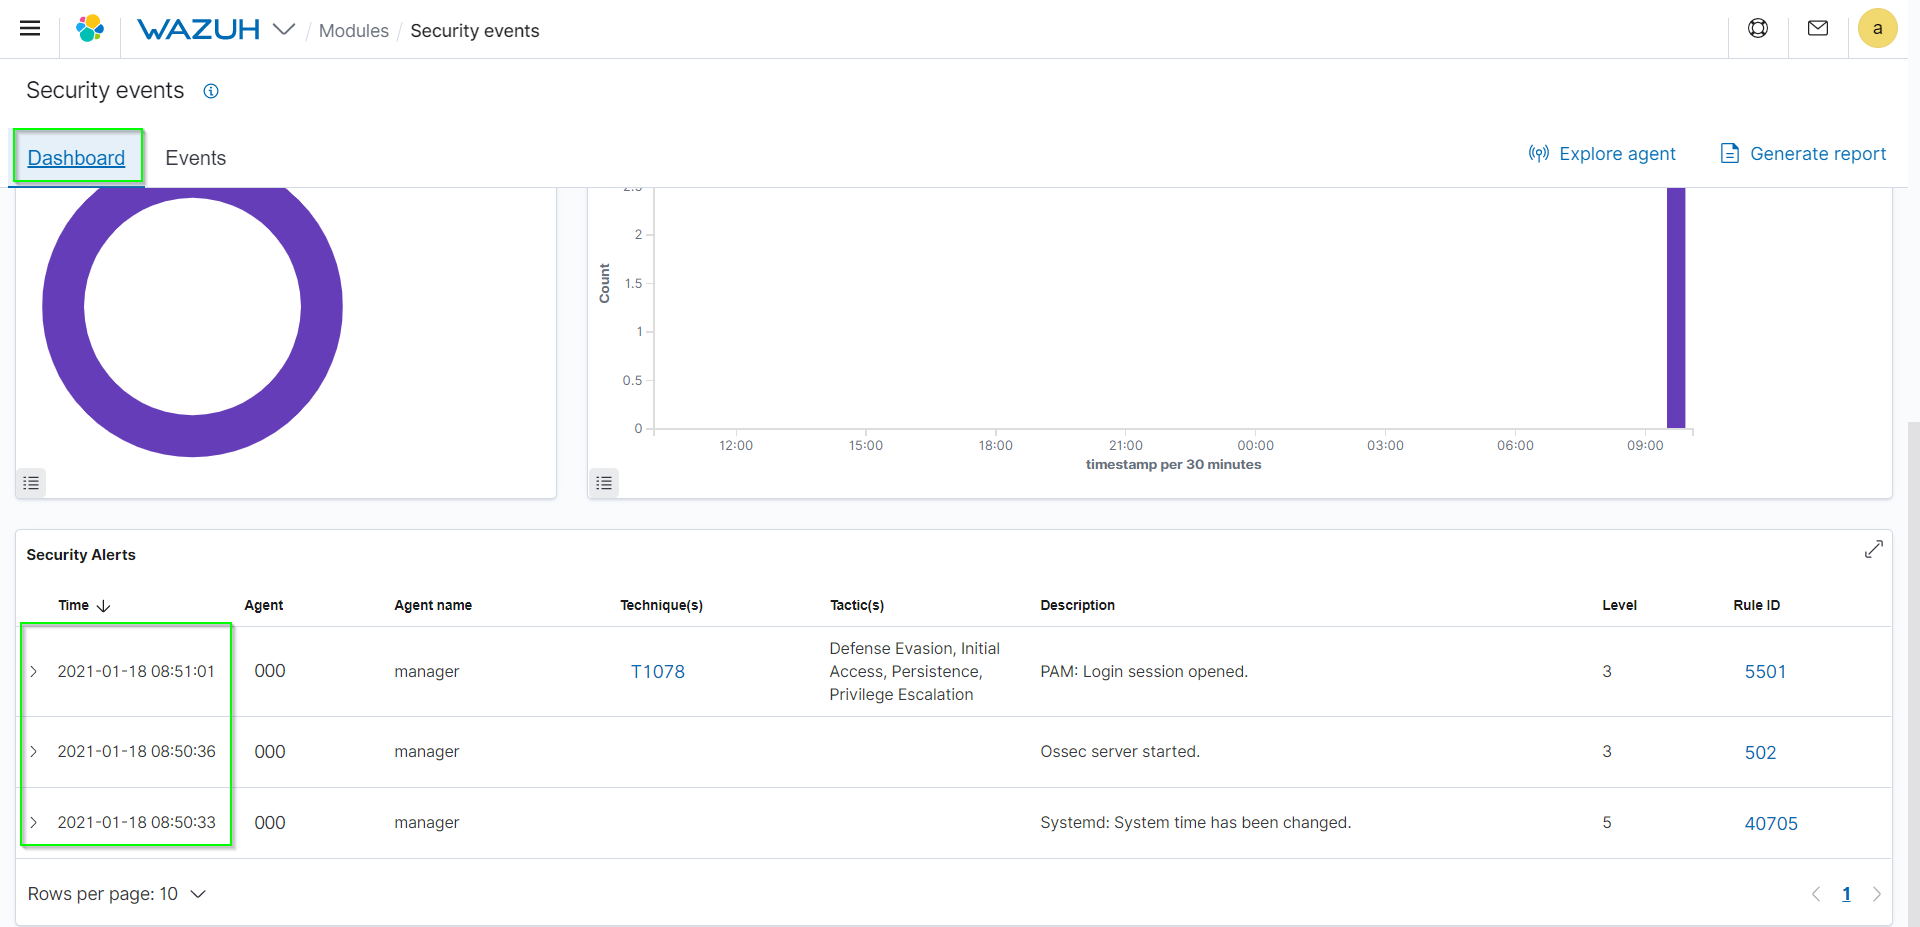Go to the next page of alerts
Image resolution: width=1920 pixels, height=927 pixels.
[1877, 894]
